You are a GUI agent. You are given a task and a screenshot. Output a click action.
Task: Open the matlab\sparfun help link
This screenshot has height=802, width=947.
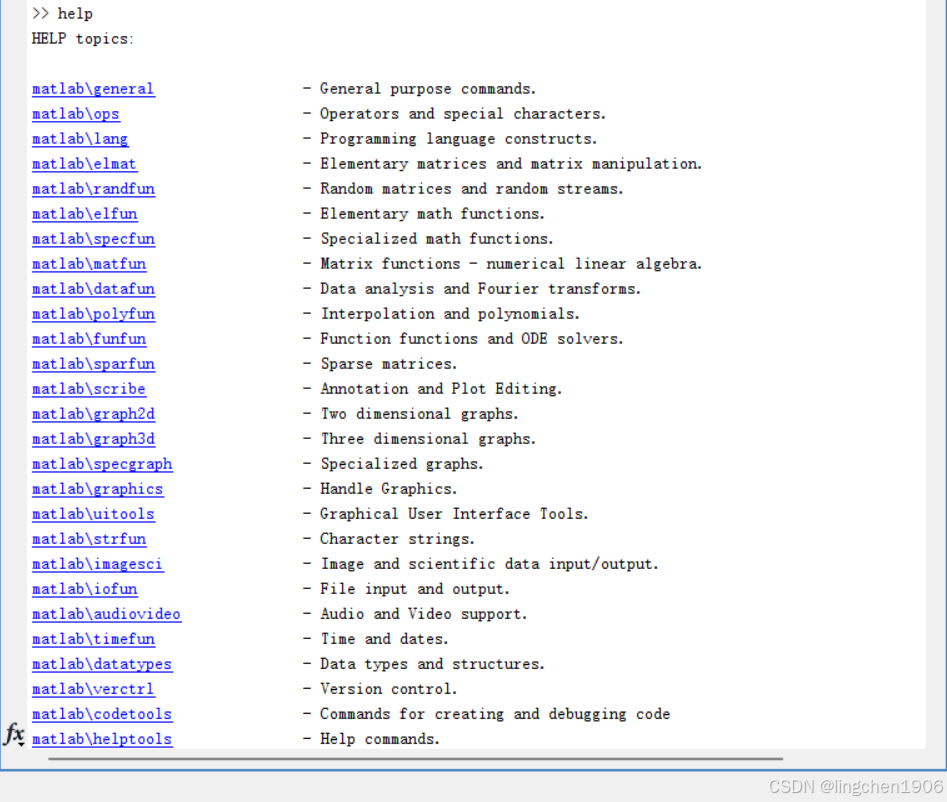pyautogui.click(x=93, y=364)
